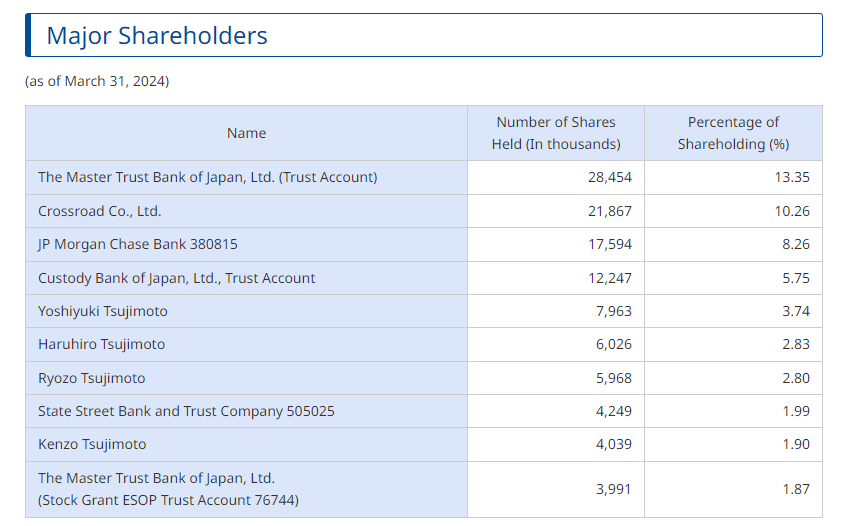Select the Name column header

pyautogui.click(x=247, y=133)
